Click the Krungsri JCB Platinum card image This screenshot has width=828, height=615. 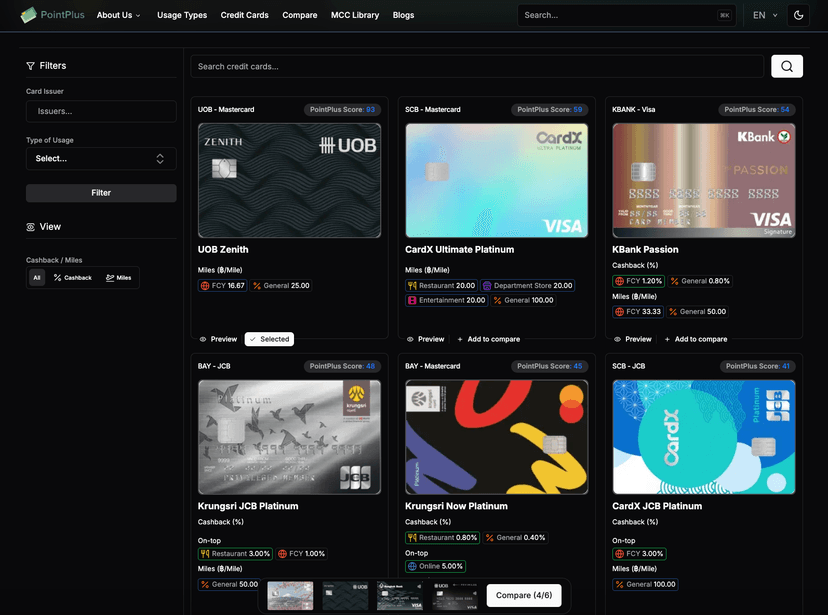click(289, 437)
